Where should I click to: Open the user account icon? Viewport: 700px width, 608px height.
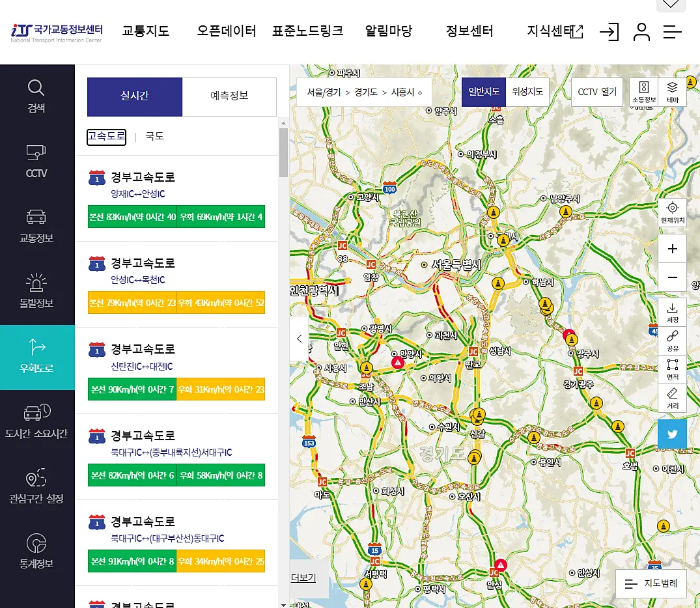coord(642,32)
